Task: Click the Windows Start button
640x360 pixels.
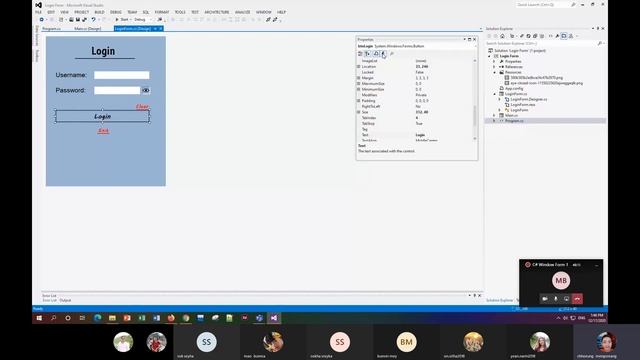Action: 39,318
